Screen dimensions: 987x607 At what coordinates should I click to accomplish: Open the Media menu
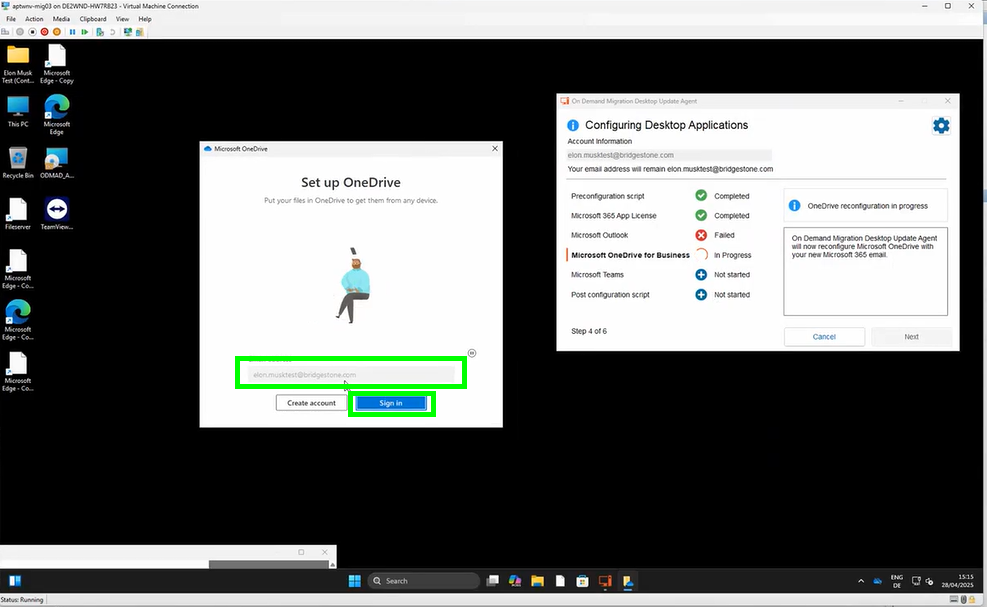coord(61,19)
